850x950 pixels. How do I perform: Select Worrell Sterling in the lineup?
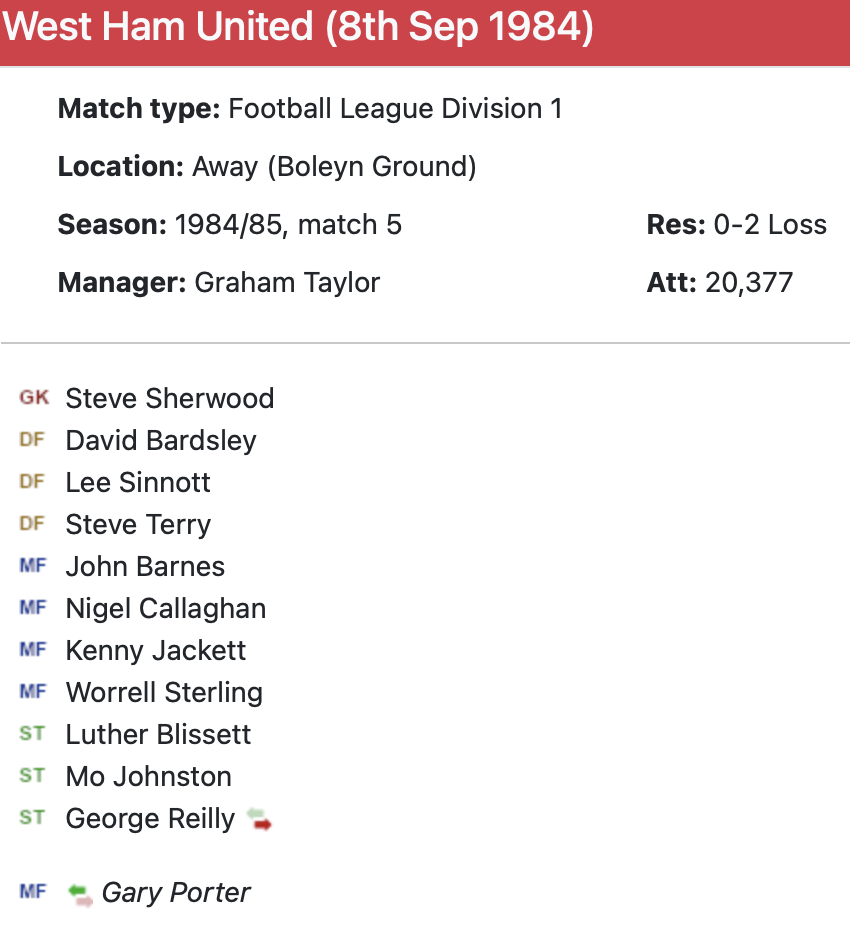tap(164, 692)
